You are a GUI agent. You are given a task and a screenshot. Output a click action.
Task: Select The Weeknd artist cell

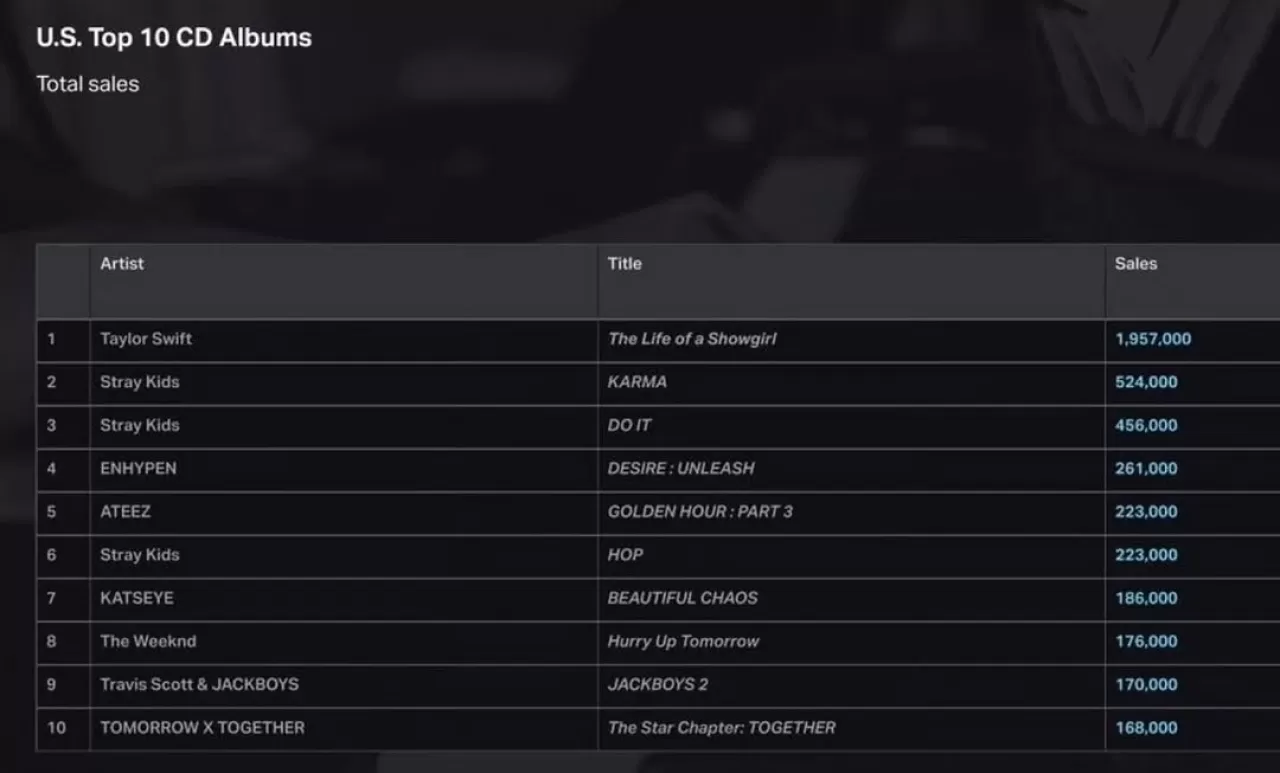click(148, 641)
